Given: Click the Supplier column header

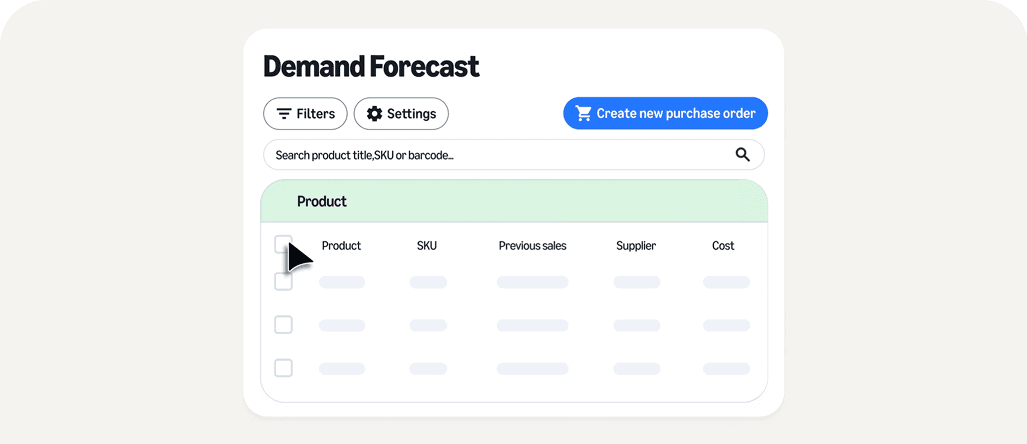Looking at the screenshot, I should pyautogui.click(x=636, y=246).
